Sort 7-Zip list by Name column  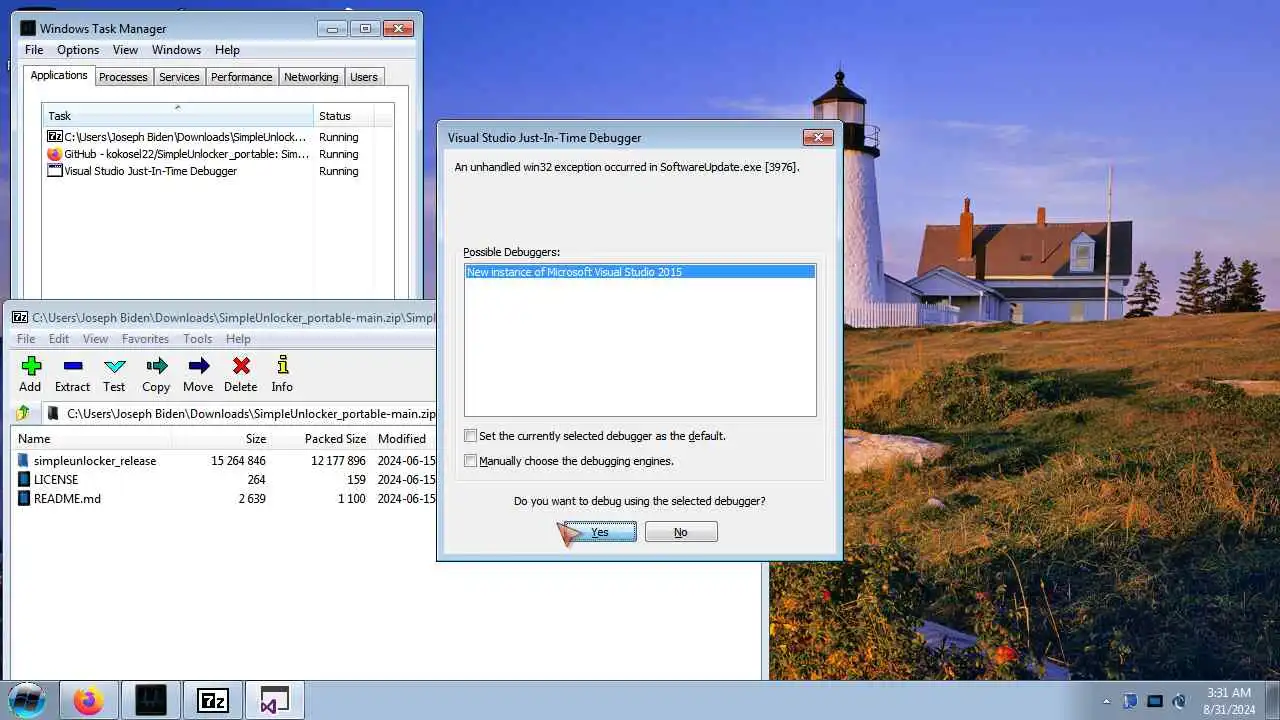(x=92, y=439)
